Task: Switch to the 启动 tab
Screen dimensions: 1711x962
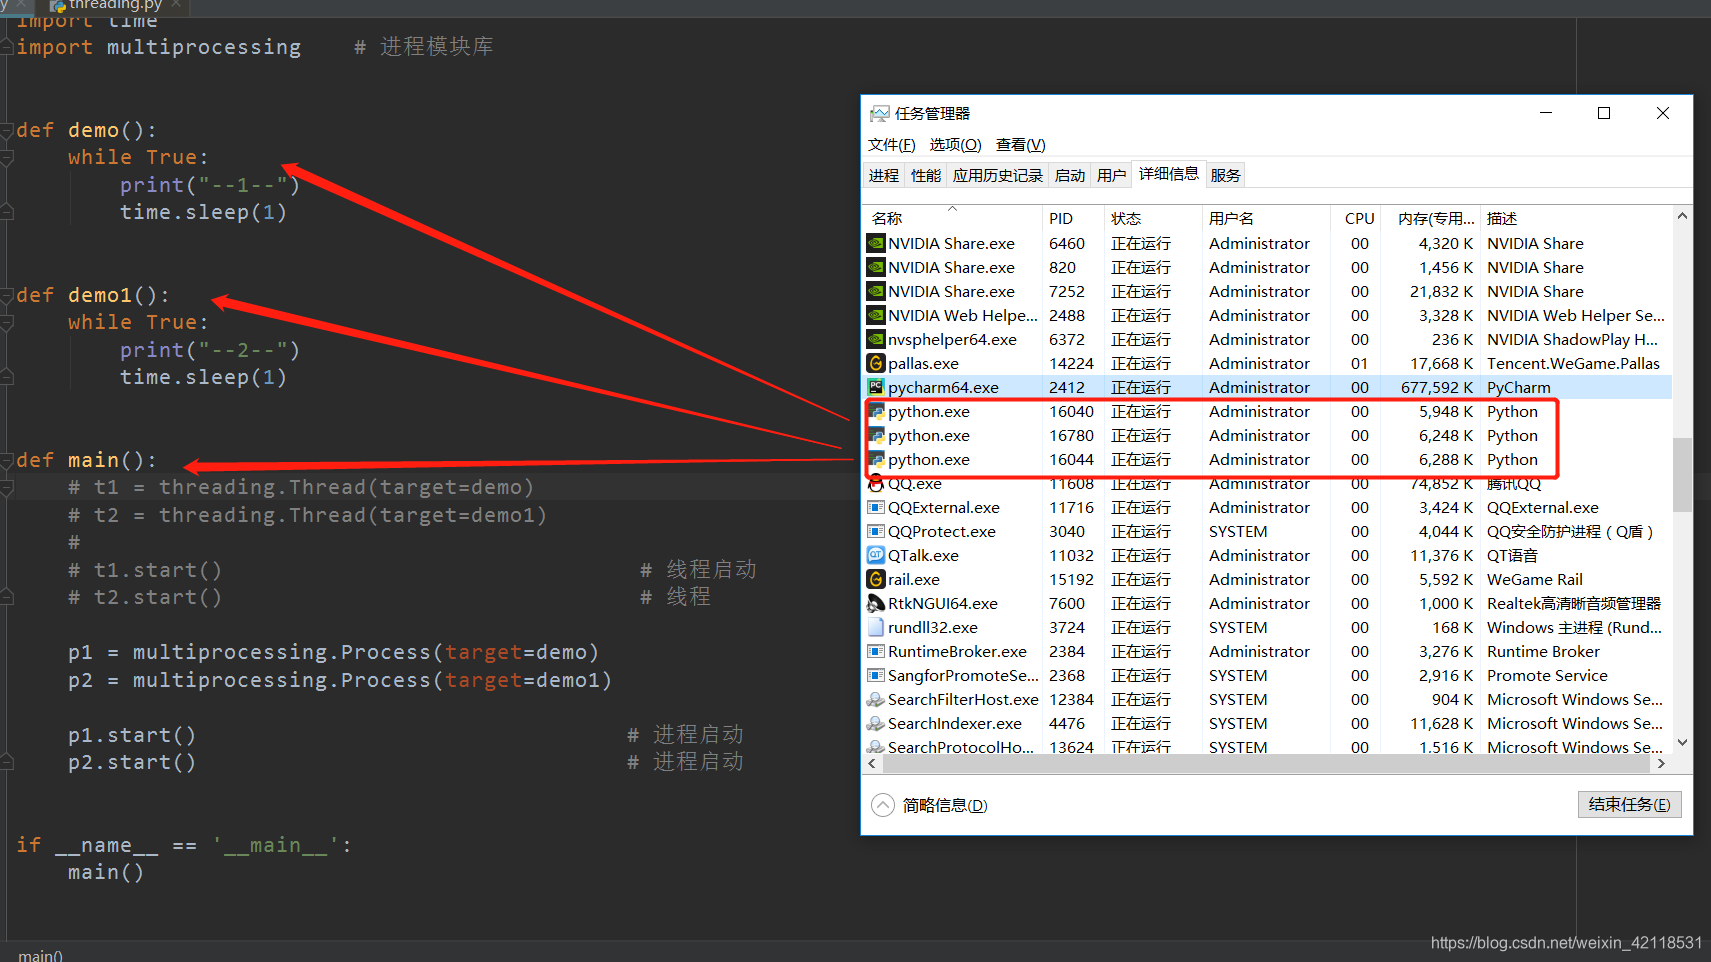Action: tap(1070, 175)
